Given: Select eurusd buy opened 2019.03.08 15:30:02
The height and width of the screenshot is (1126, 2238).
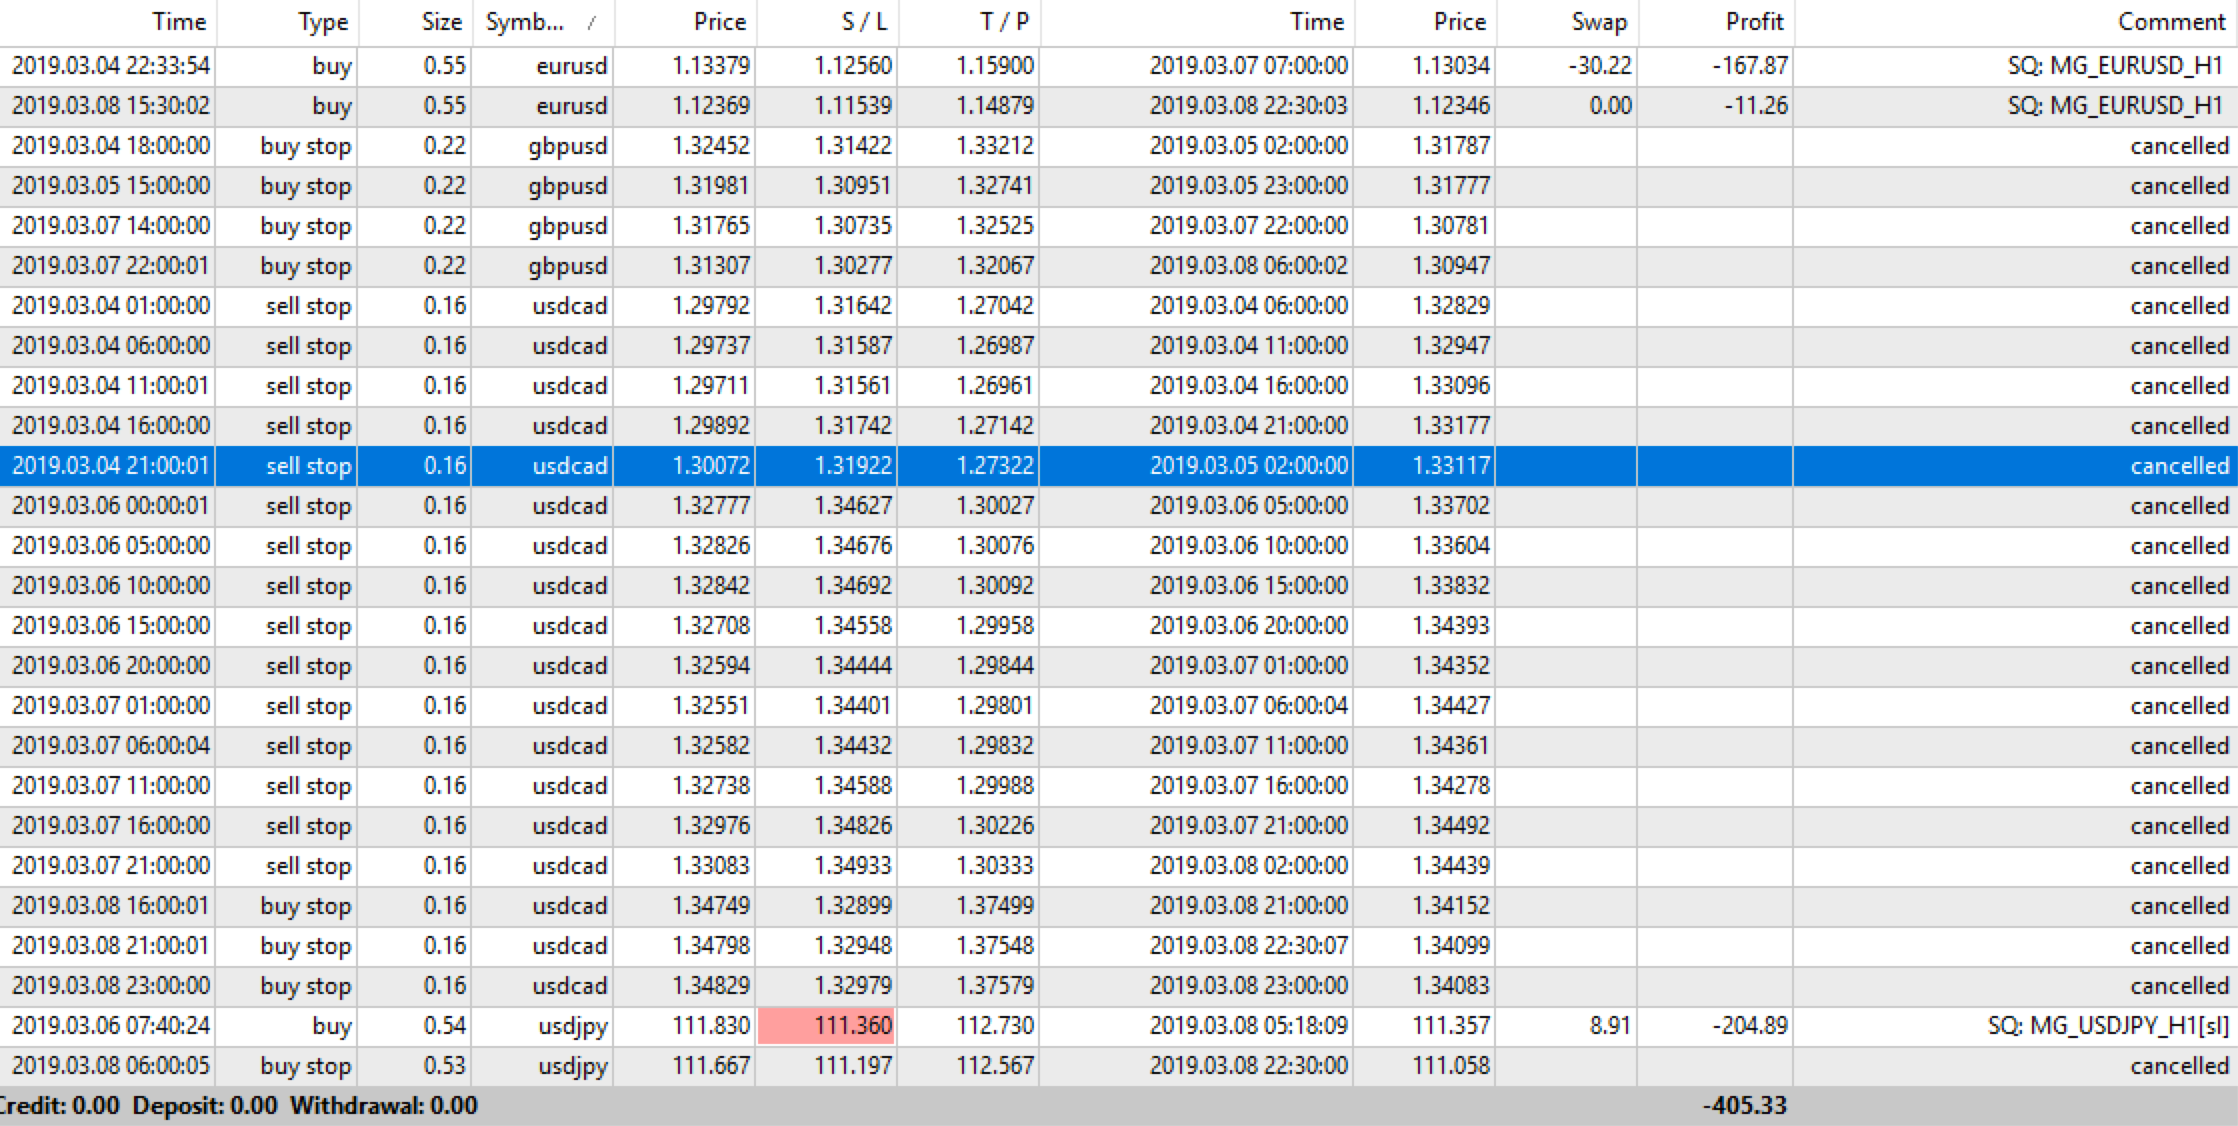Looking at the screenshot, I should (111, 106).
